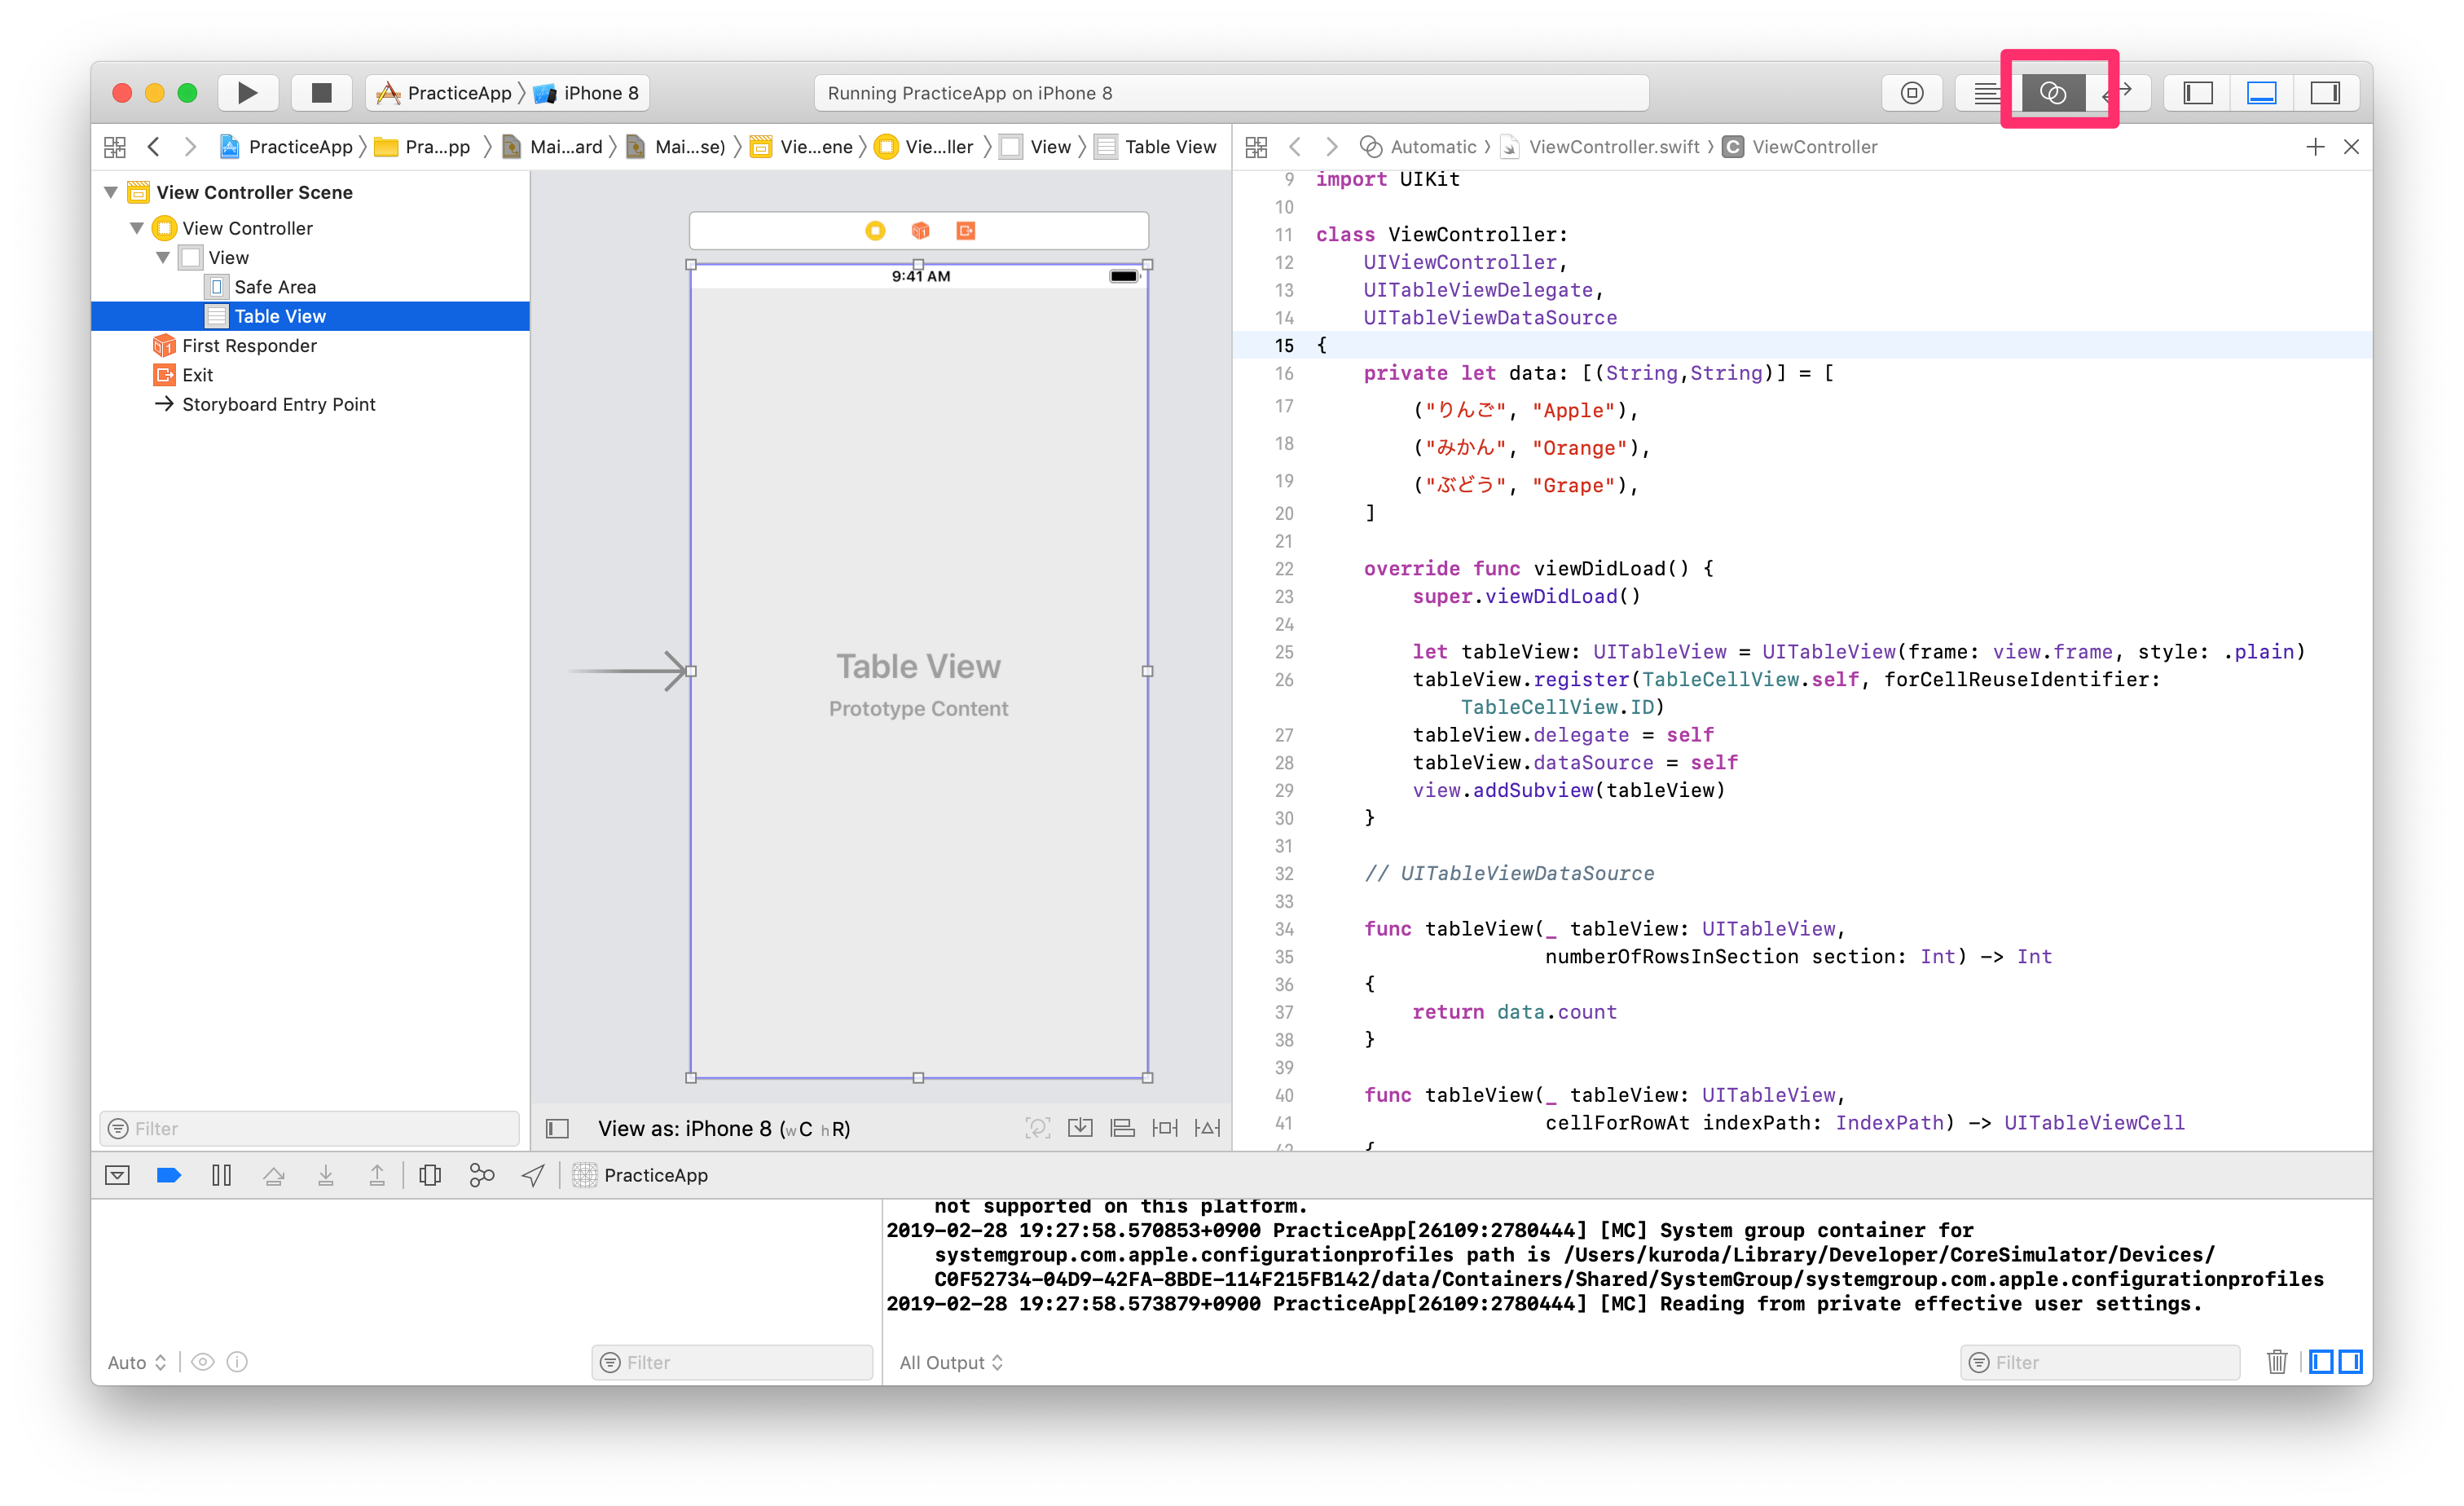Click Pause program execution icon
This screenshot has width=2464, height=1506.
(x=221, y=1175)
